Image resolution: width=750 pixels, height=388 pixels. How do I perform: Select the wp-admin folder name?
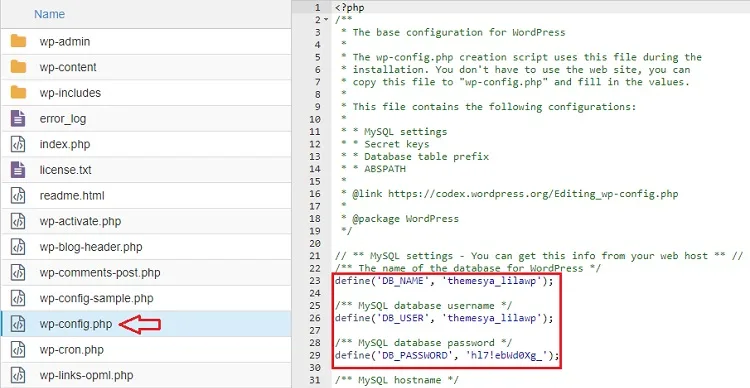[65, 42]
